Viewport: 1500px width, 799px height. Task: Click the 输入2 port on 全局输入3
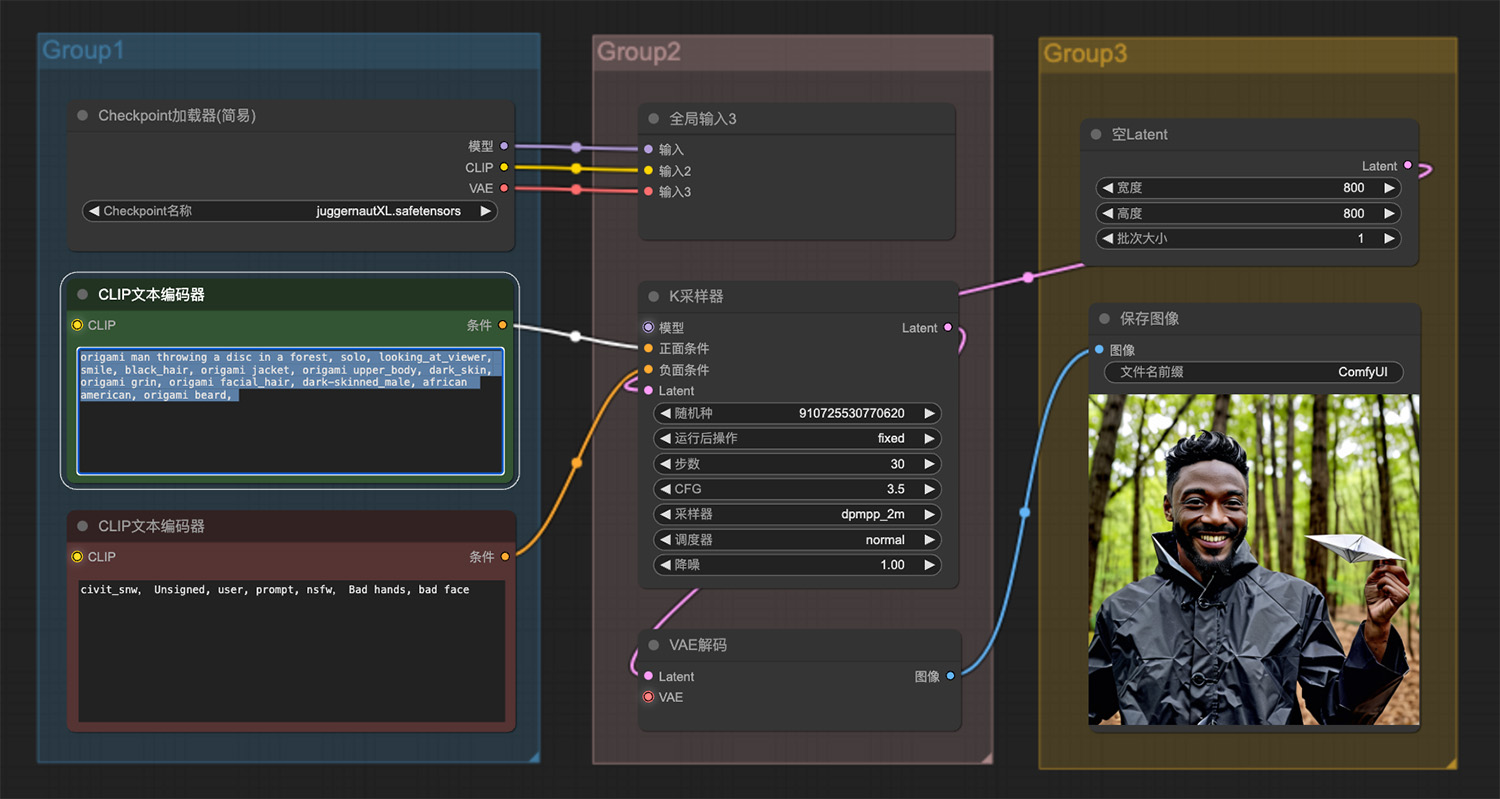tap(648, 170)
